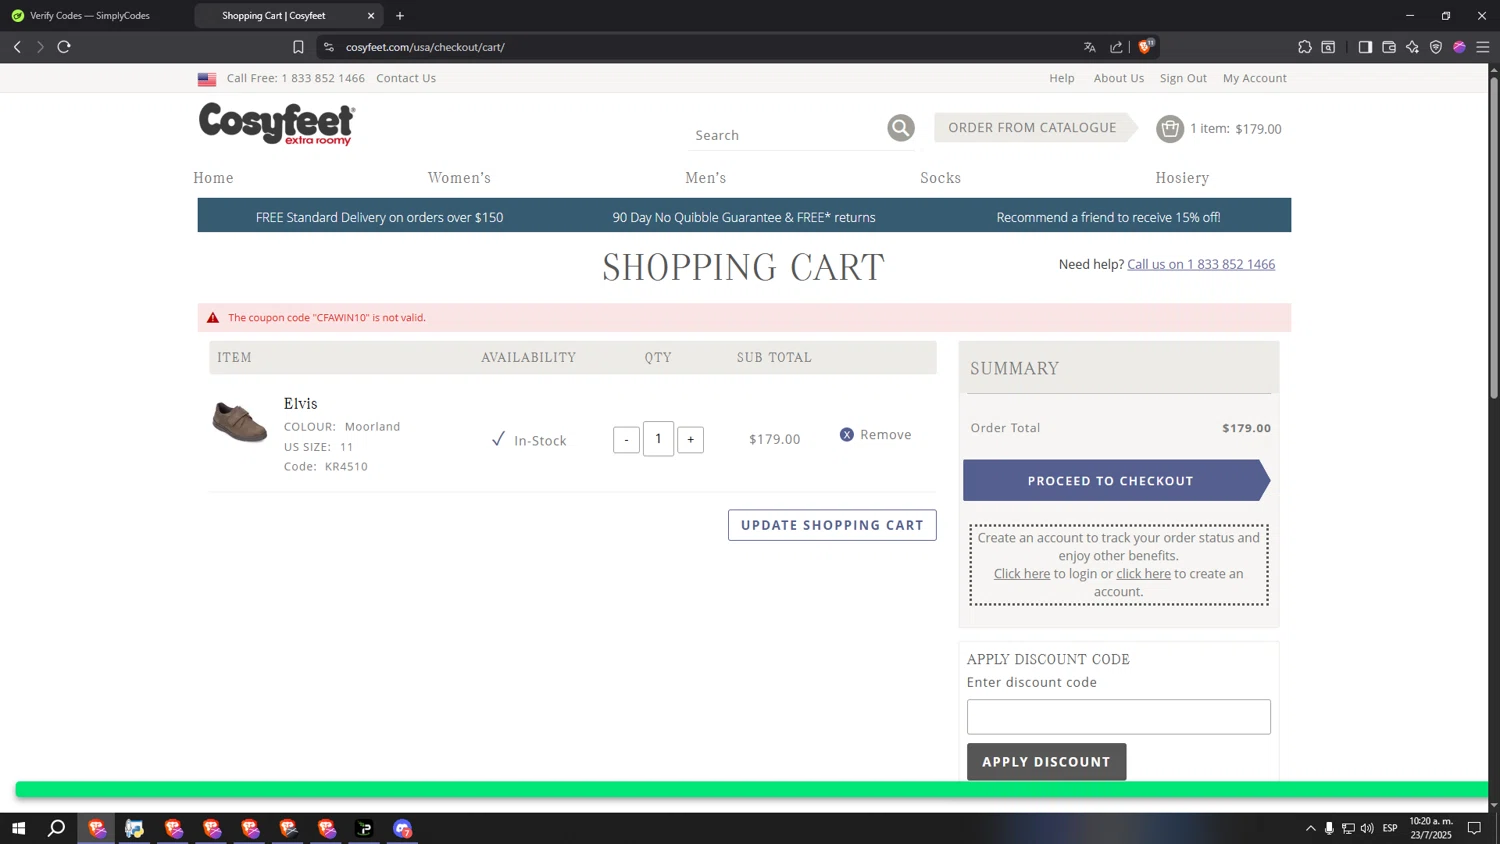Open the Help link
The image size is (1500, 844).
pos(1062,78)
